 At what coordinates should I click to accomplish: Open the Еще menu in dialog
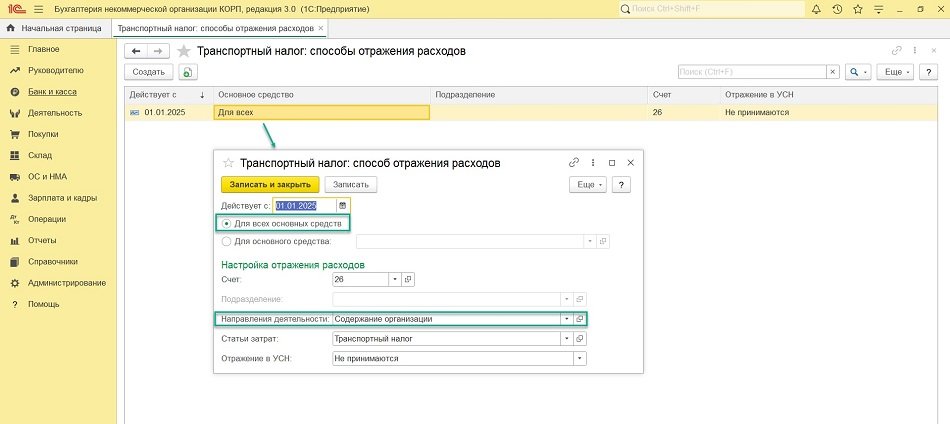(x=588, y=184)
